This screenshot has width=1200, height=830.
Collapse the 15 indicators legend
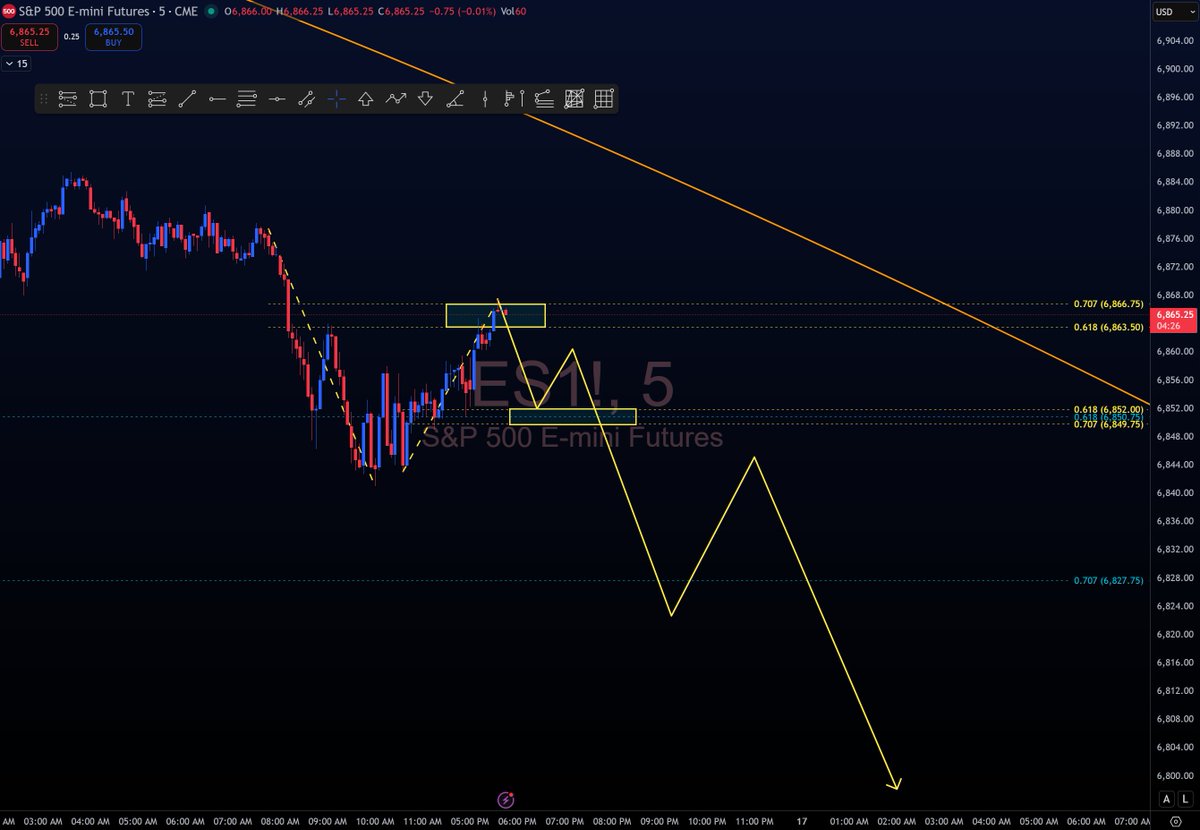pos(16,63)
